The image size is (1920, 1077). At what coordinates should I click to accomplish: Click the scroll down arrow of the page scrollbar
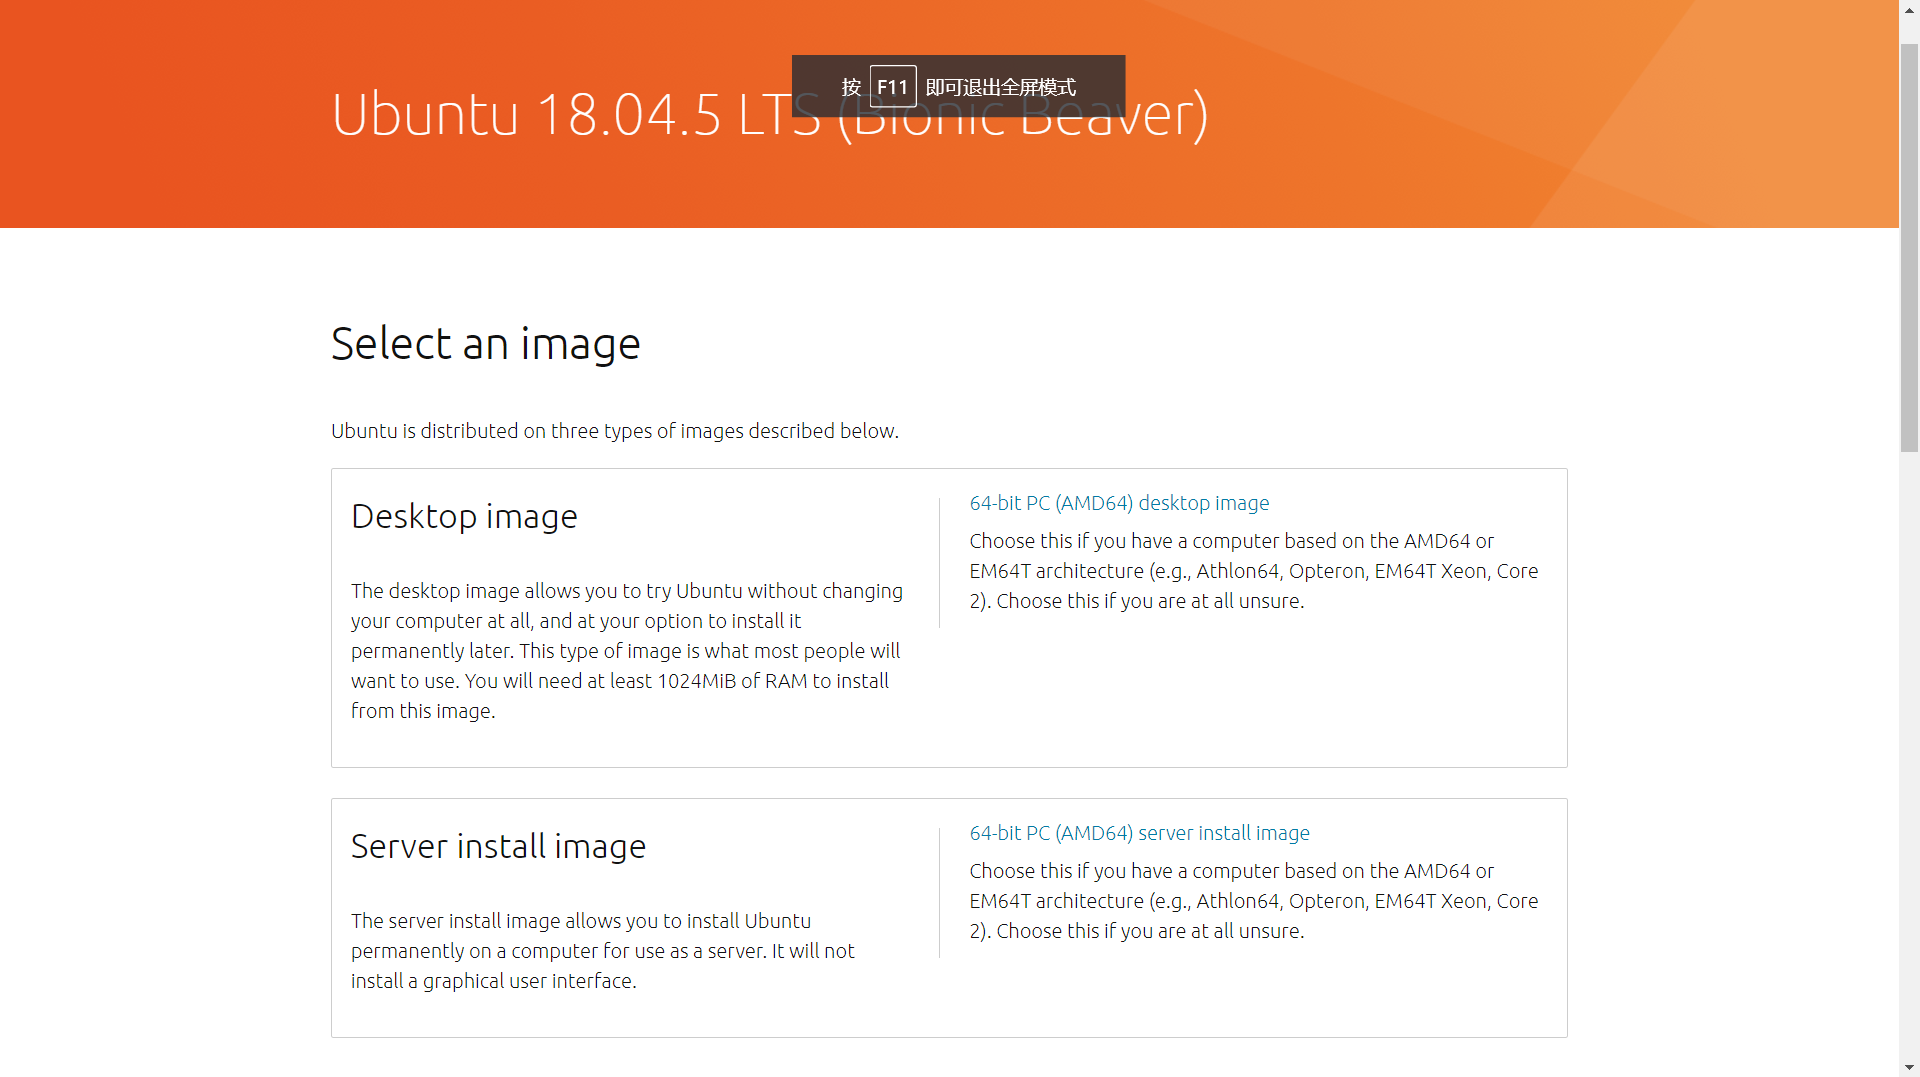1909,1067
